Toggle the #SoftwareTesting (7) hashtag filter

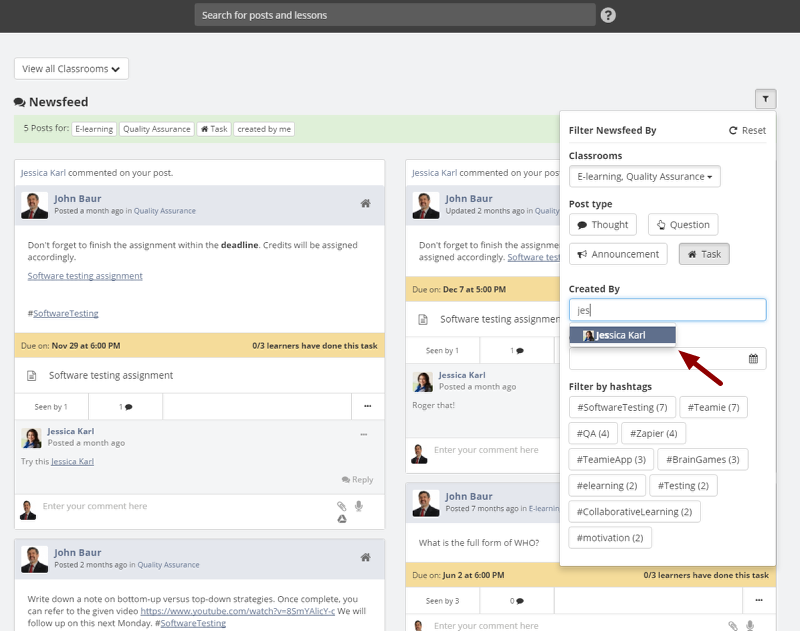point(622,408)
